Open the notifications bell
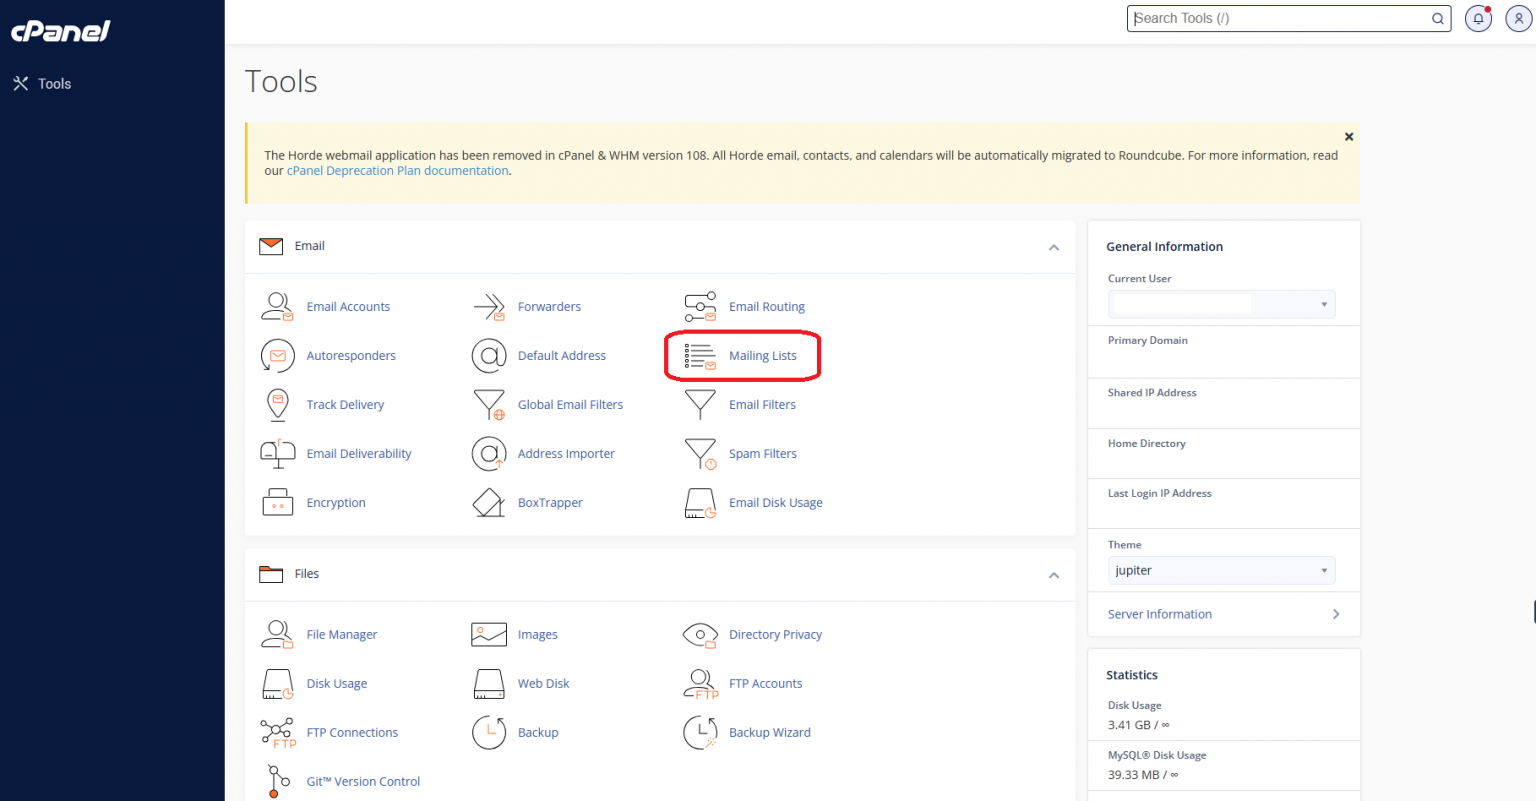Screen dimensions: 1536x801 [1478, 18]
